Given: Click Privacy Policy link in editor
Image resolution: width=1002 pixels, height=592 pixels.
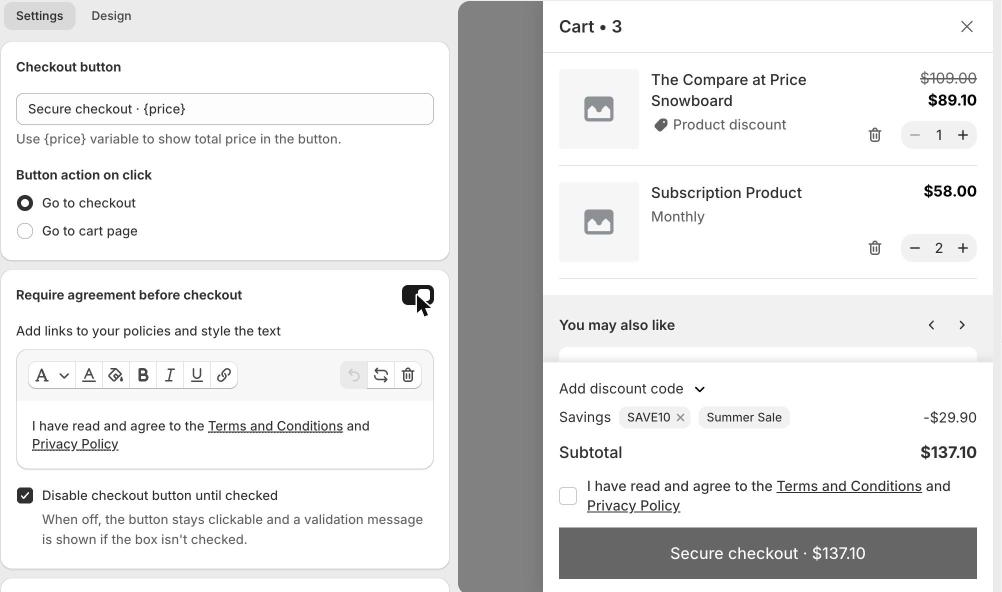Looking at the screenshot, I should (75, 444).
